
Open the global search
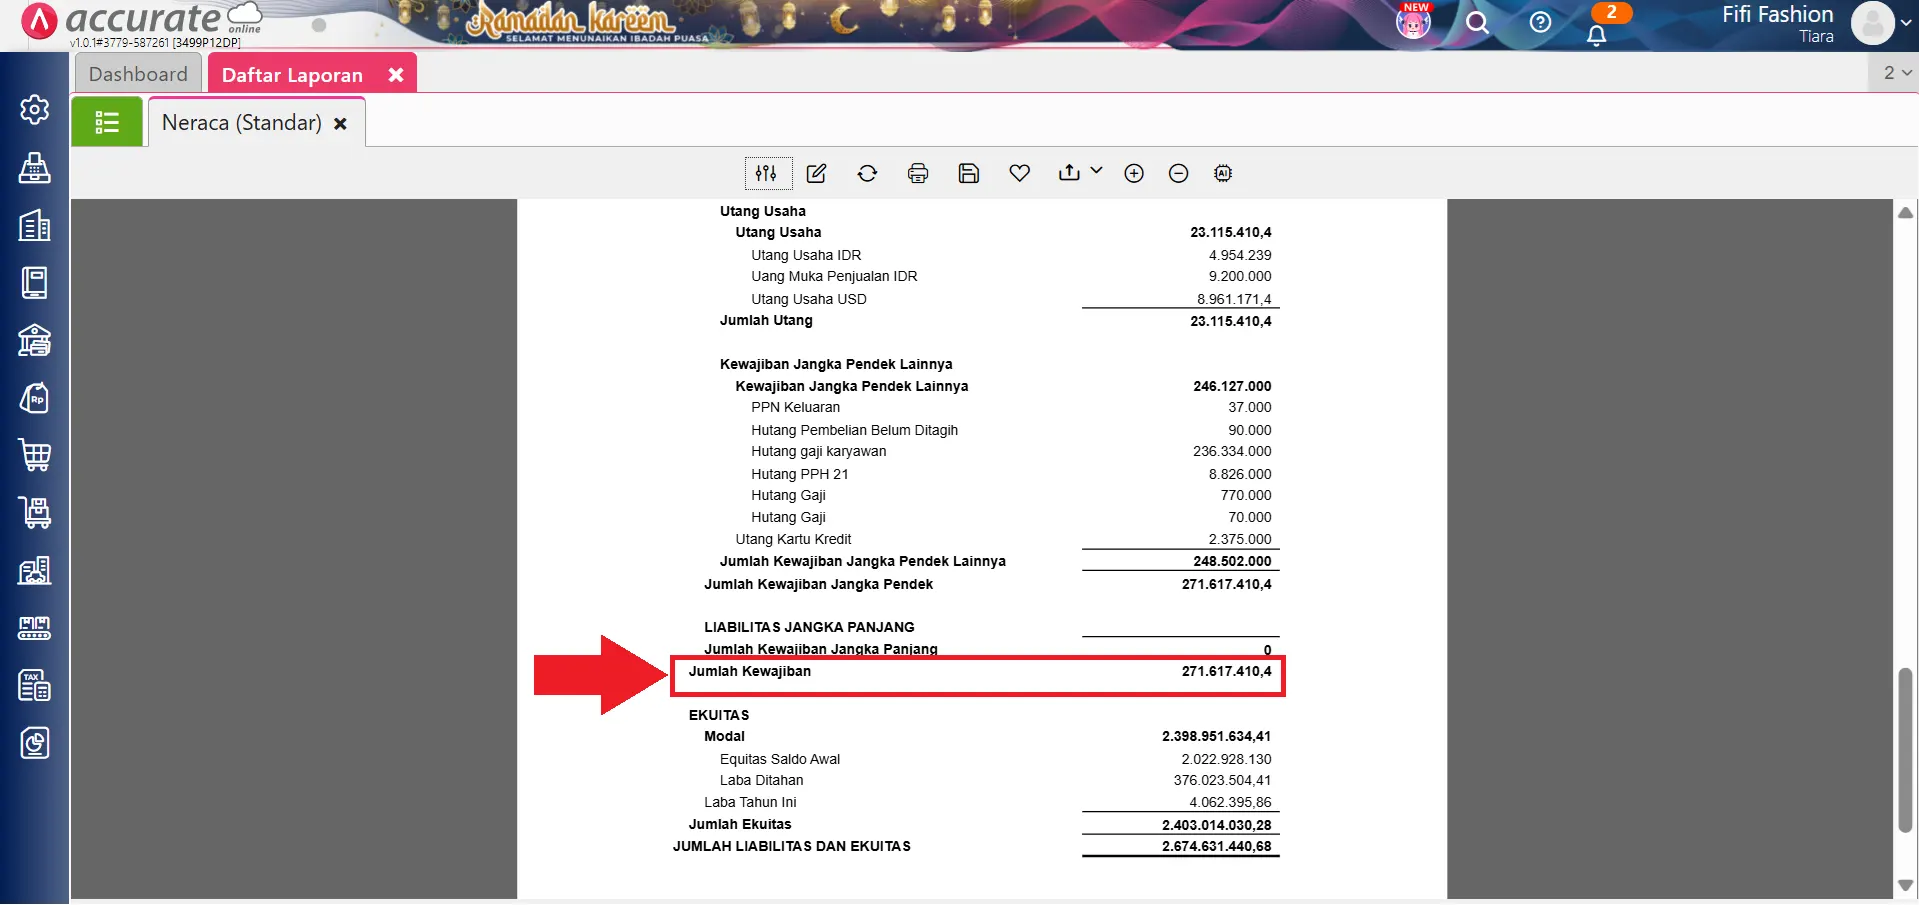[x=1478, y=23]
